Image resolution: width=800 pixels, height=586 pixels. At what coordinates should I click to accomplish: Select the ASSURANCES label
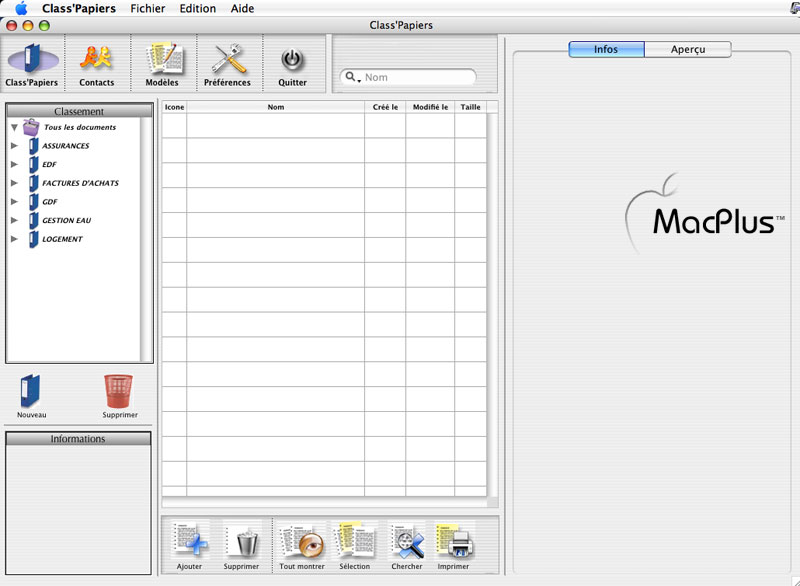(66, 146)
